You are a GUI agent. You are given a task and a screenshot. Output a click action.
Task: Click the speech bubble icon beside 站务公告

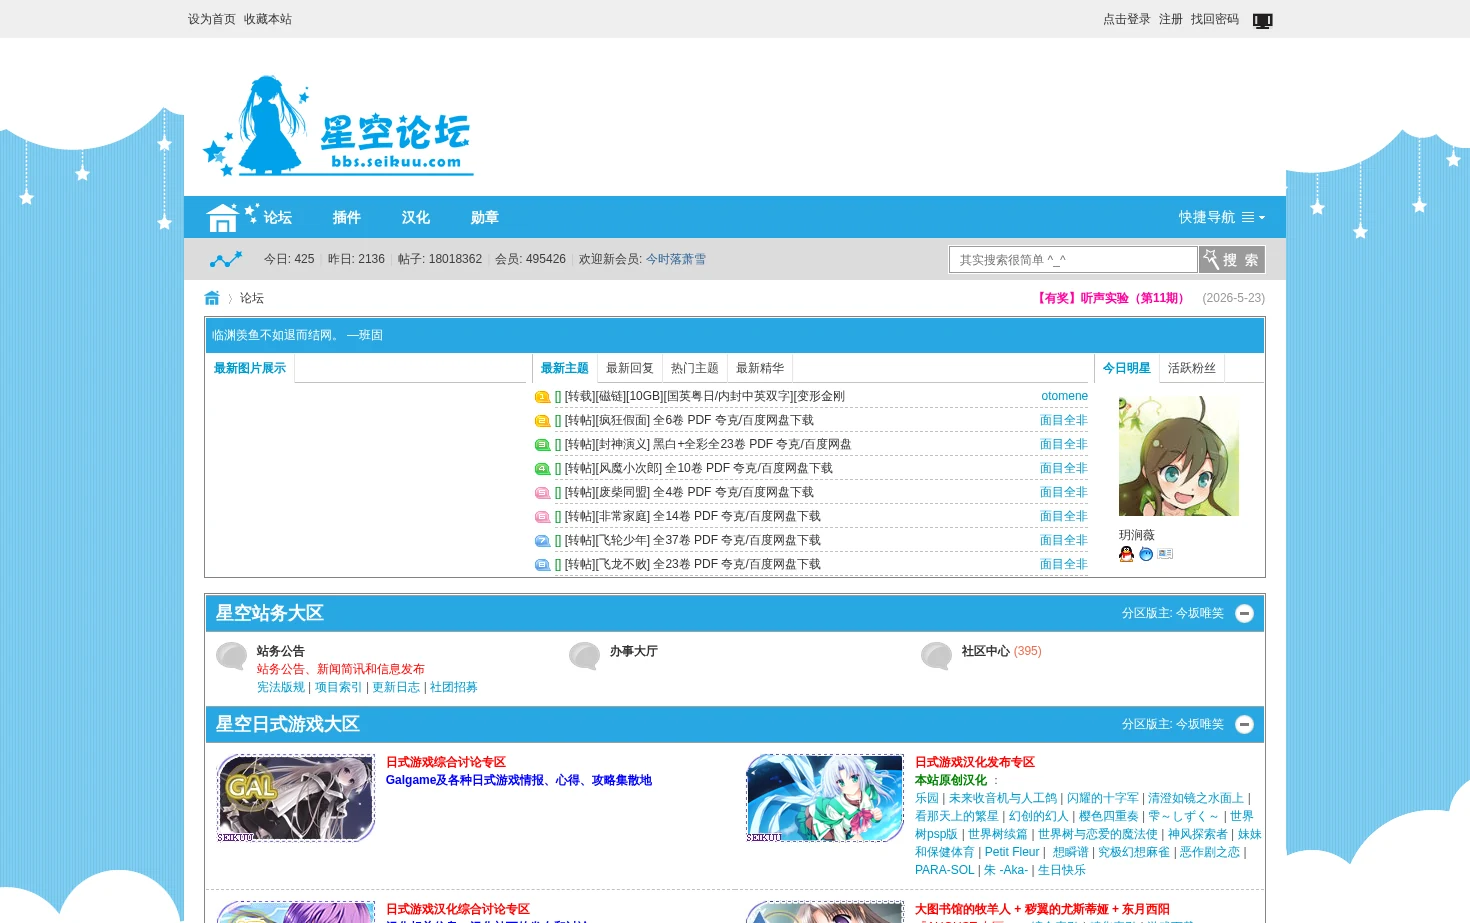point(232,656)
